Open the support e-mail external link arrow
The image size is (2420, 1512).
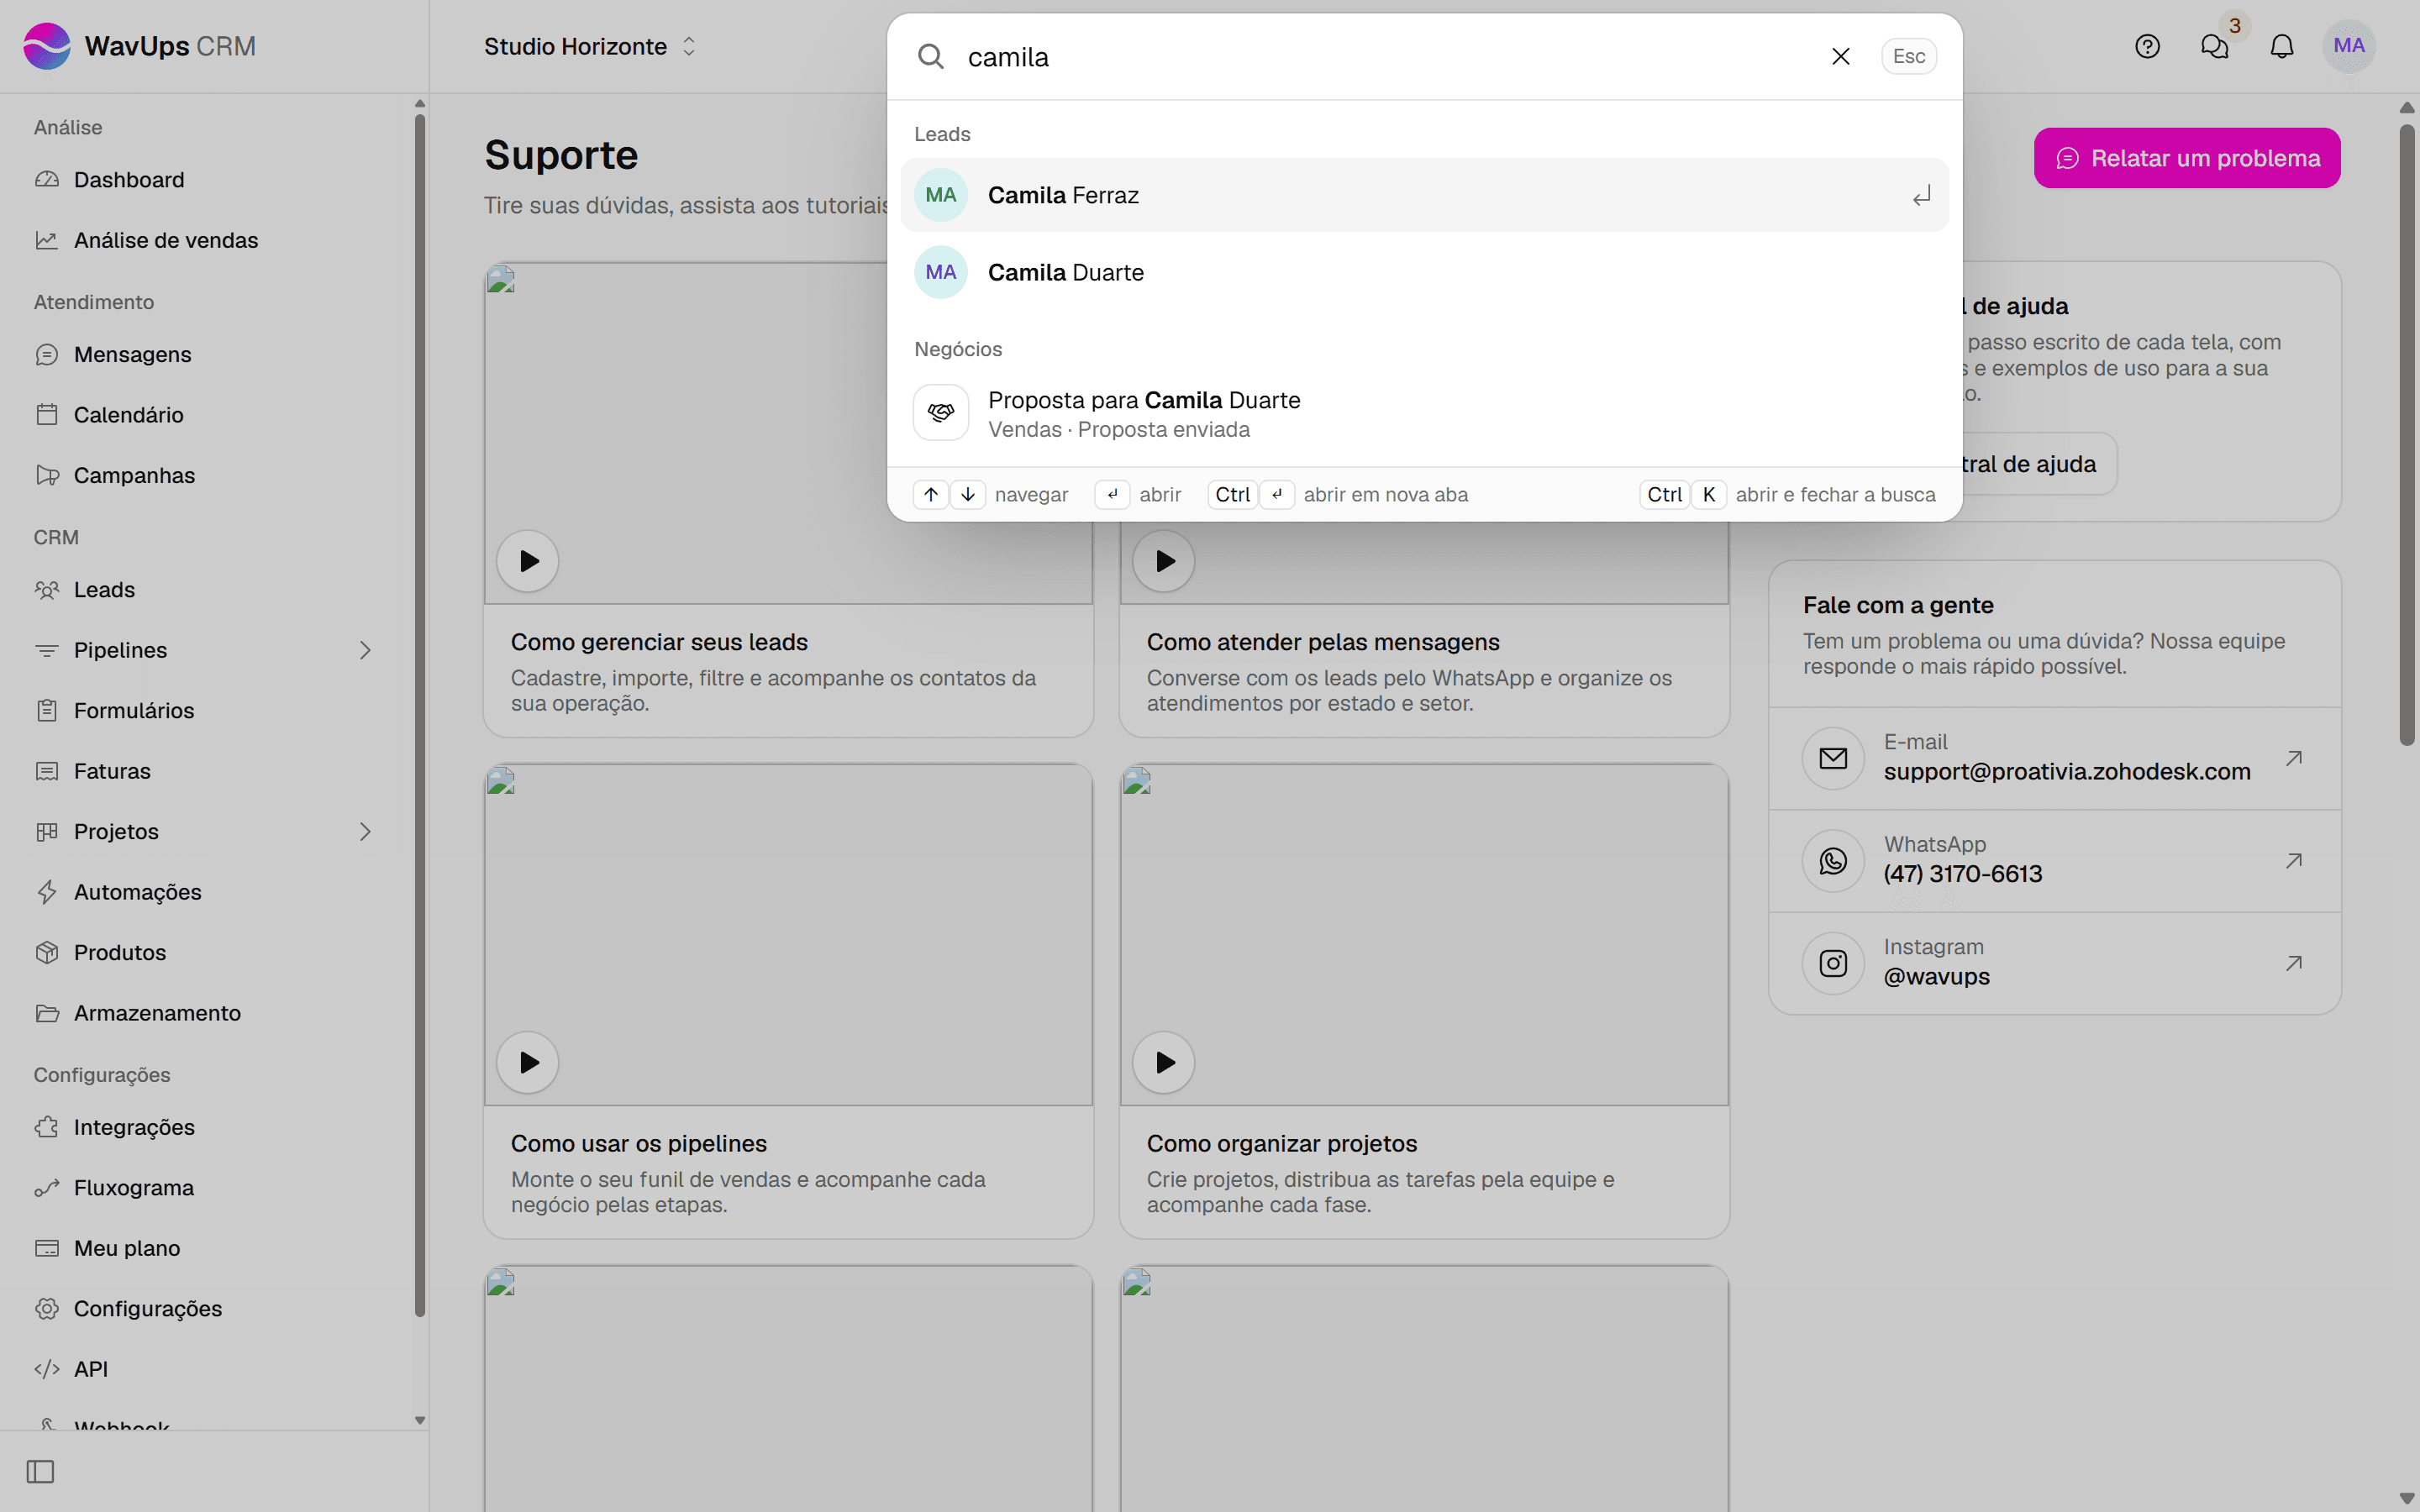[x=2294, y=758]
